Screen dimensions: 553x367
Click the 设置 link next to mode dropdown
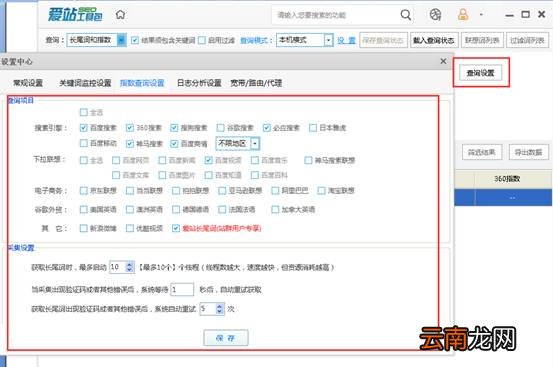pos(346,41)
